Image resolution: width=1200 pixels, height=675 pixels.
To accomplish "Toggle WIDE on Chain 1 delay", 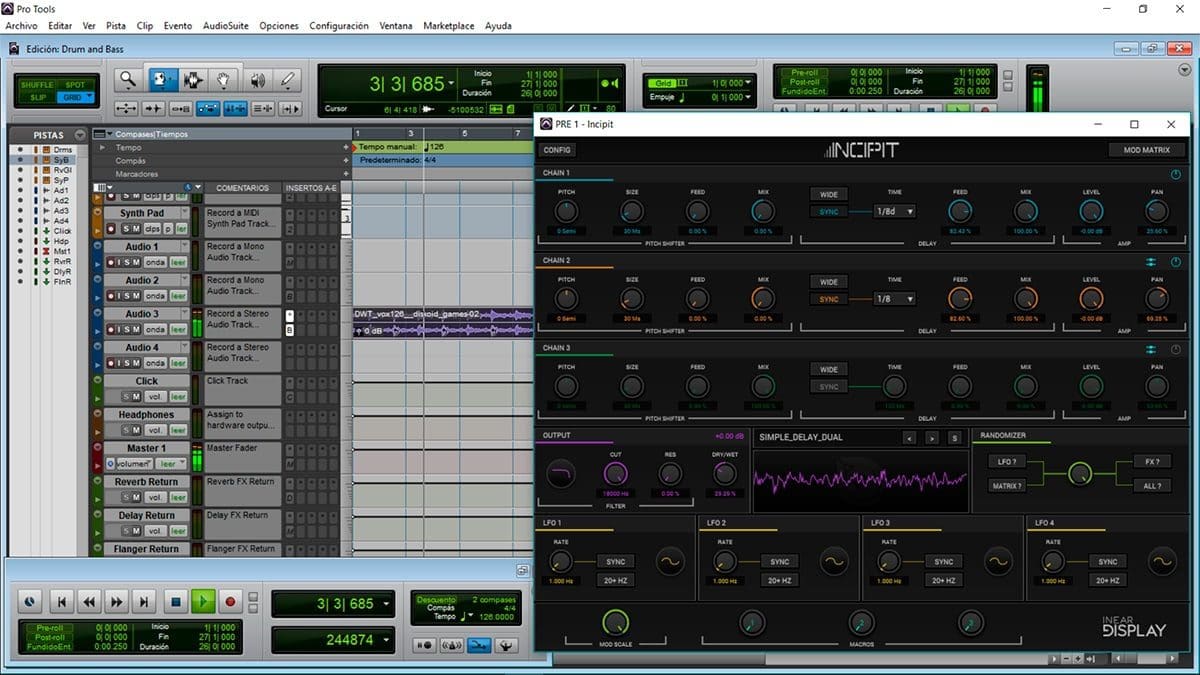I will (829, 194).
